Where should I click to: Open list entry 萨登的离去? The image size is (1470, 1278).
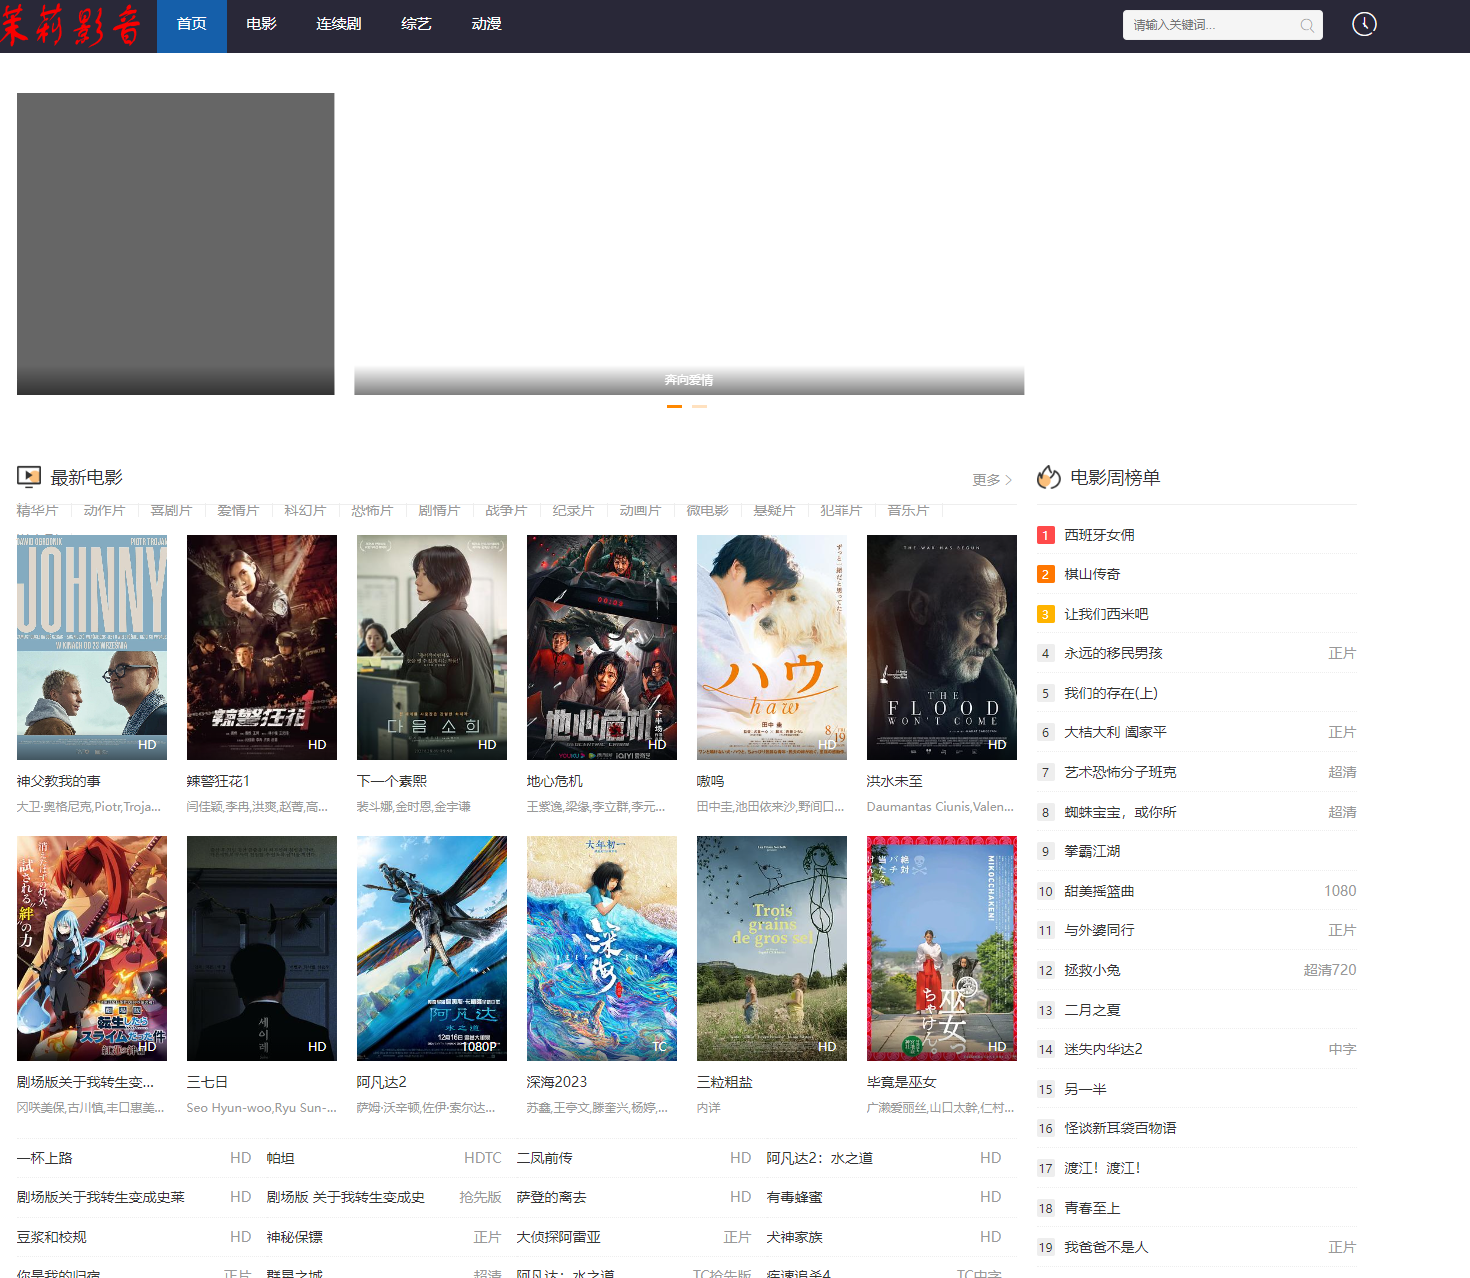(x=552, y=1197)
